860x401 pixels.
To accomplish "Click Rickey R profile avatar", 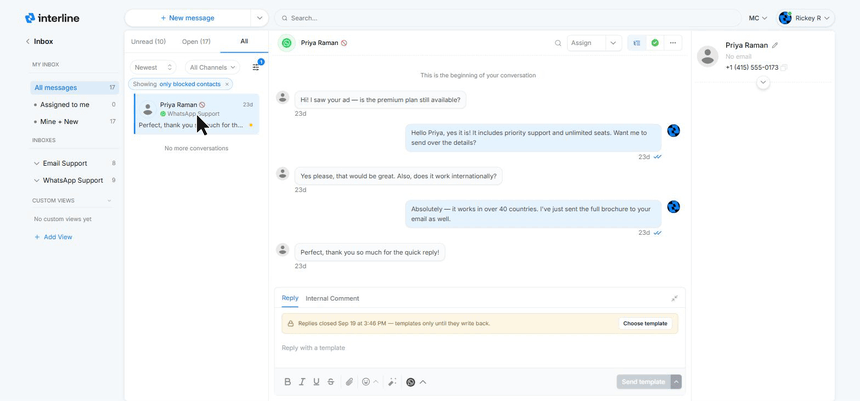I will pos(785,18).
